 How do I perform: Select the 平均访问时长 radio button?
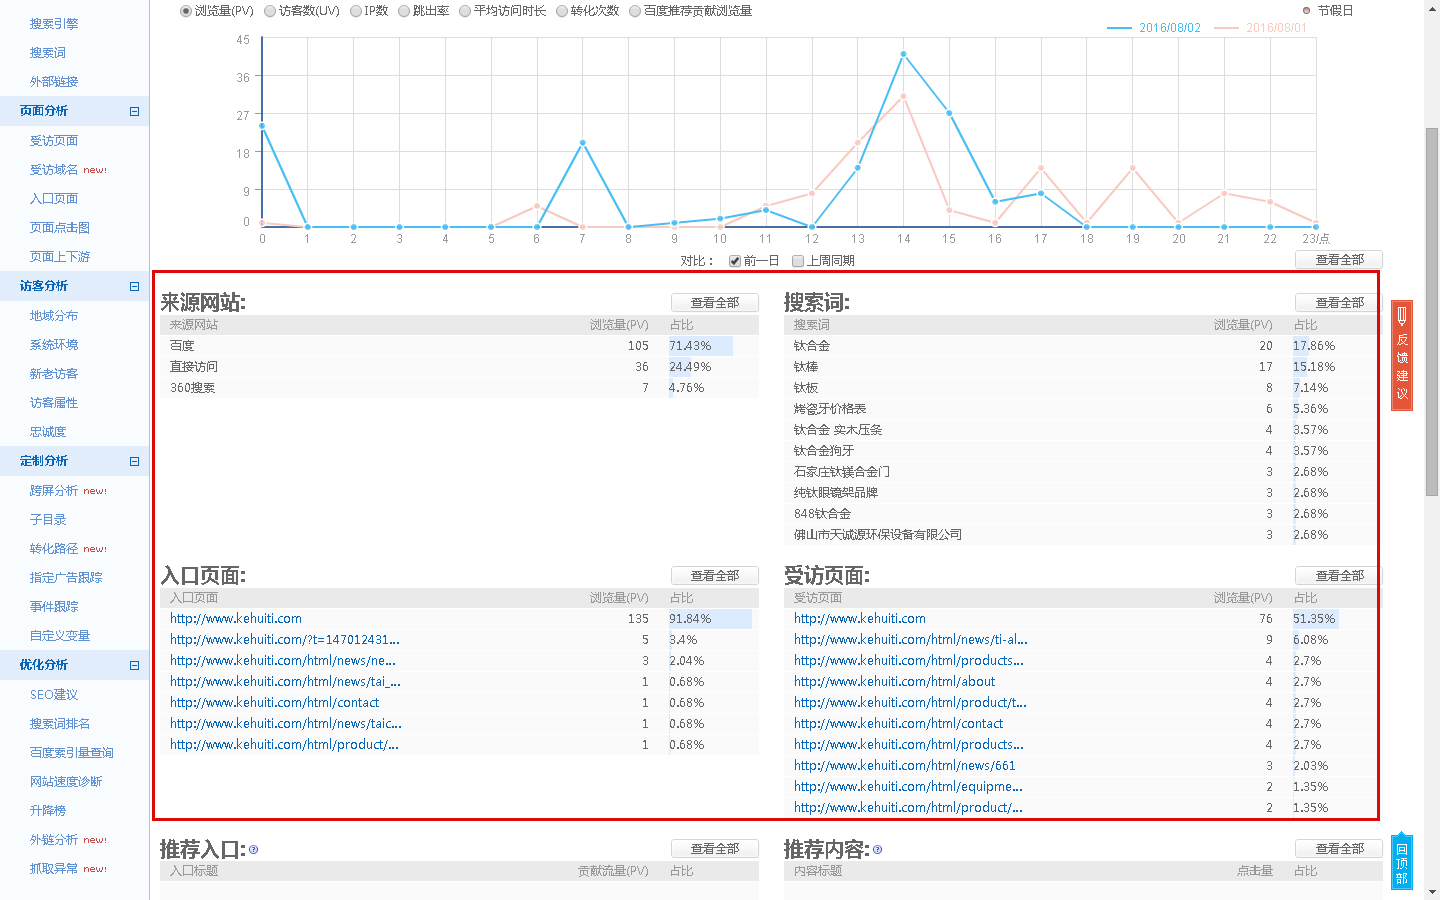point(465,11)
